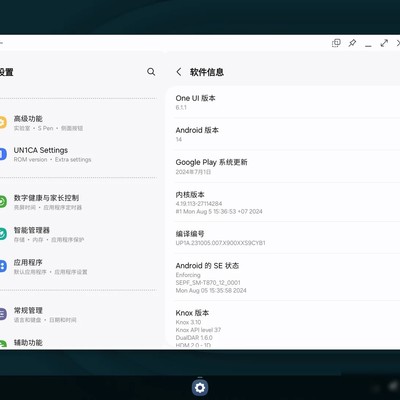Click 2024年7月1日 update date
The width and height of the screenshot is (400, 400).
tap(193, 172)
